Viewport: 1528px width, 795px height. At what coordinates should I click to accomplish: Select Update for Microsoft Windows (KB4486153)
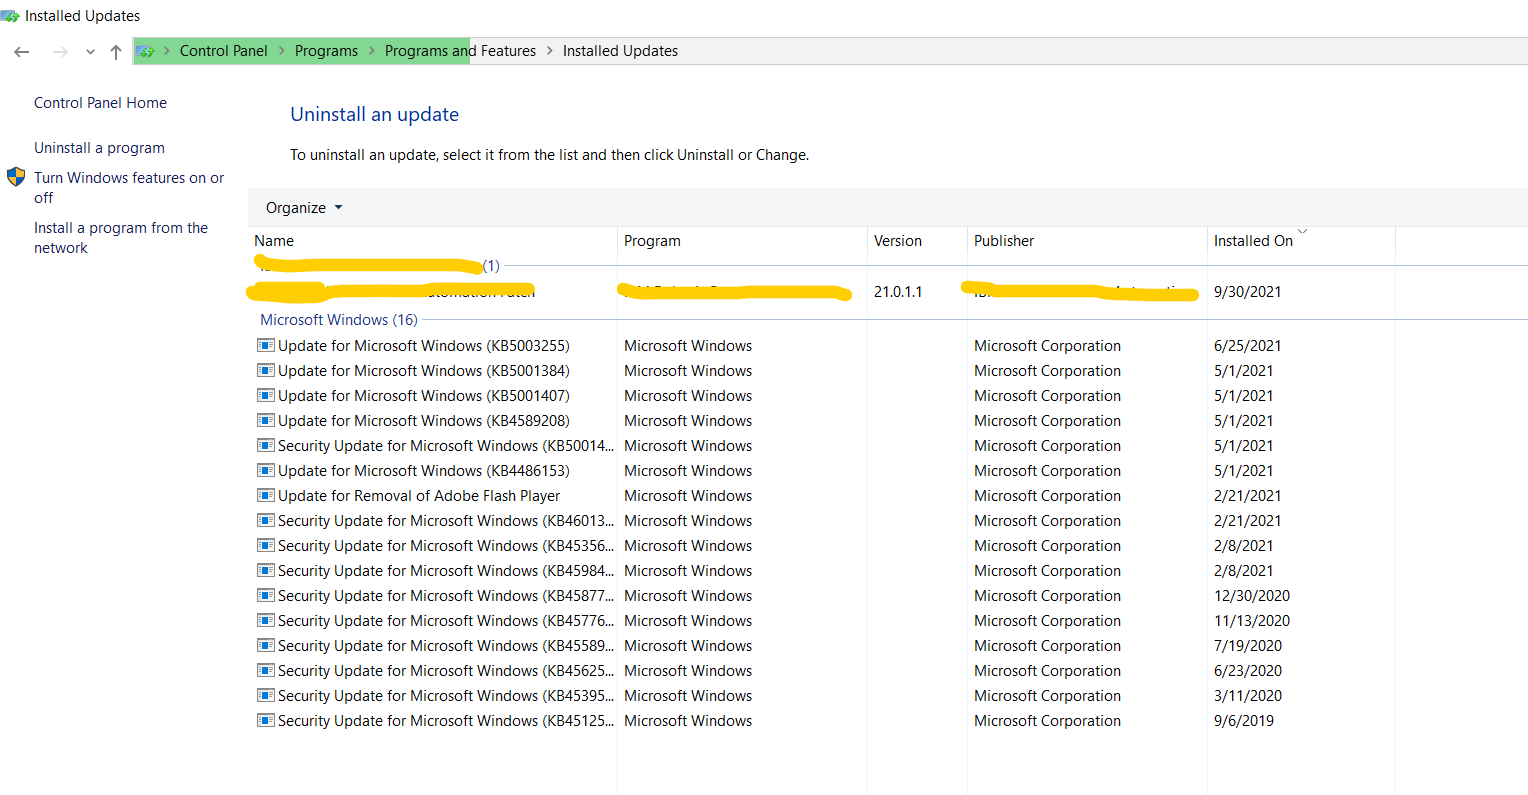(x=424, y=471)
